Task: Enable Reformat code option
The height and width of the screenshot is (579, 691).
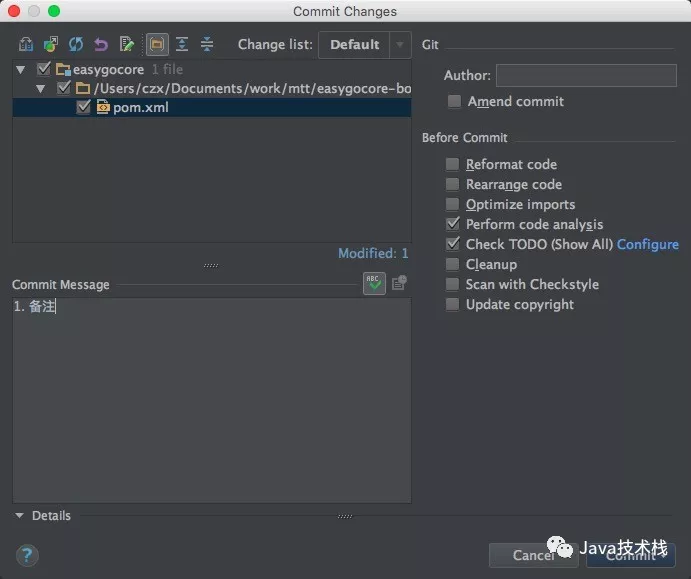Action: pos(453,164)
